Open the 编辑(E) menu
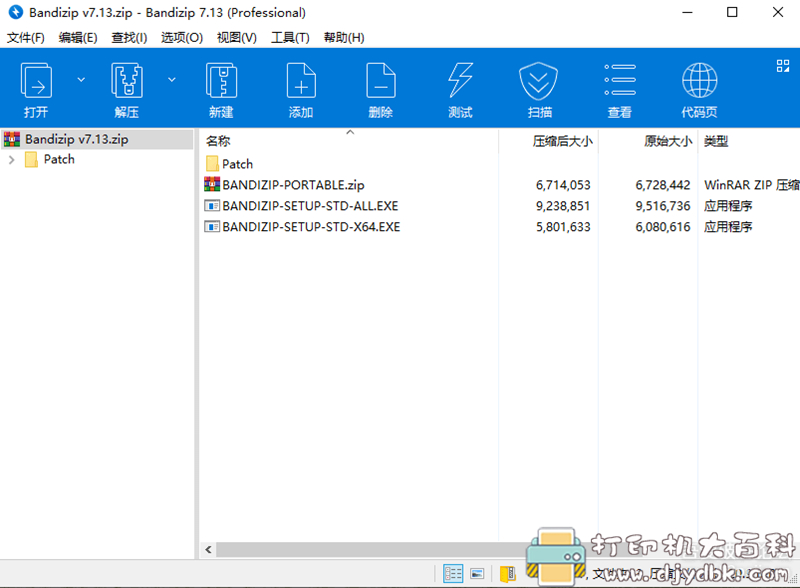800x588 pixels. pos(78,38)
